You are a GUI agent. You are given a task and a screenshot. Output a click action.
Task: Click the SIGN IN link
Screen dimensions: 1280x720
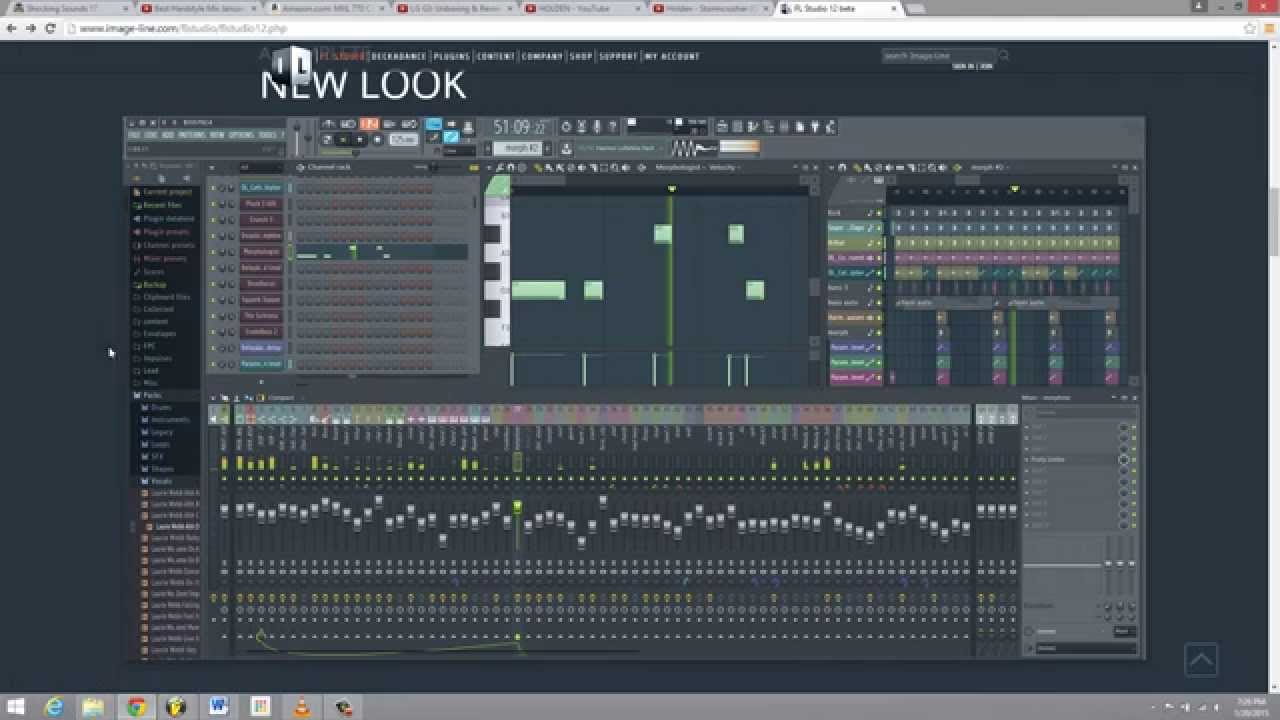click(962, 66)
